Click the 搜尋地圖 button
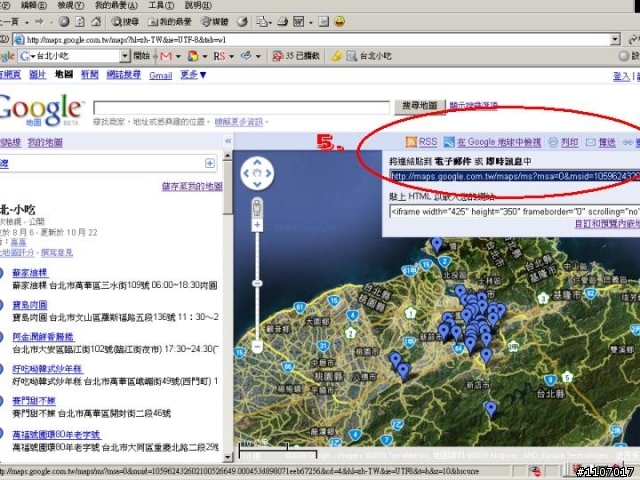The height and width of the screenshot is (480, 640). pos(419,105)
